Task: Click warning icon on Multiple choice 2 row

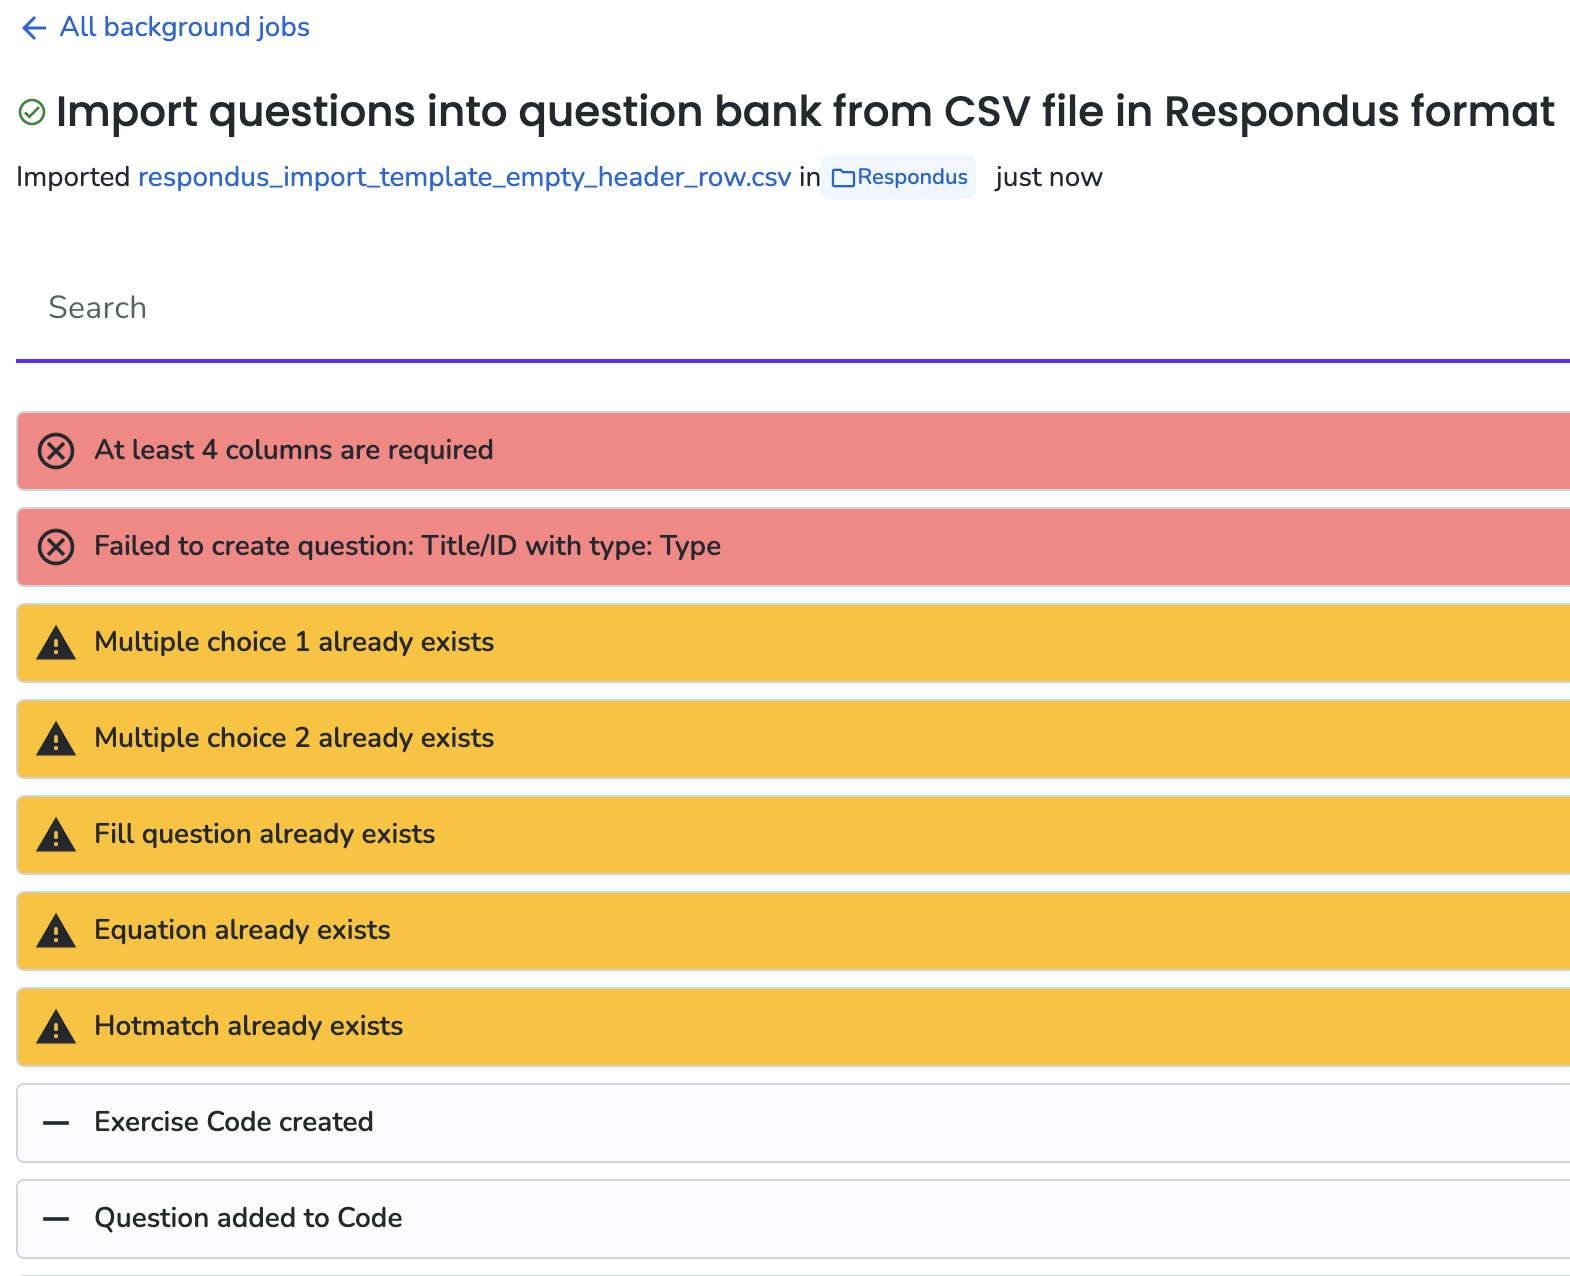Action: tap(56, 739)
